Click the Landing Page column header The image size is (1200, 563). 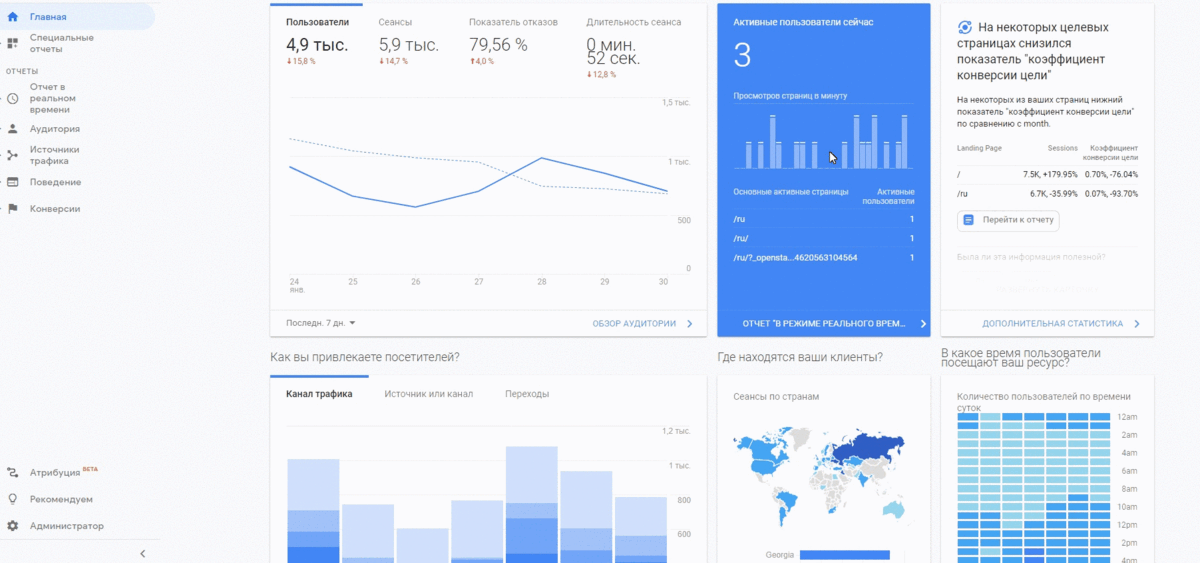(979, 148)
